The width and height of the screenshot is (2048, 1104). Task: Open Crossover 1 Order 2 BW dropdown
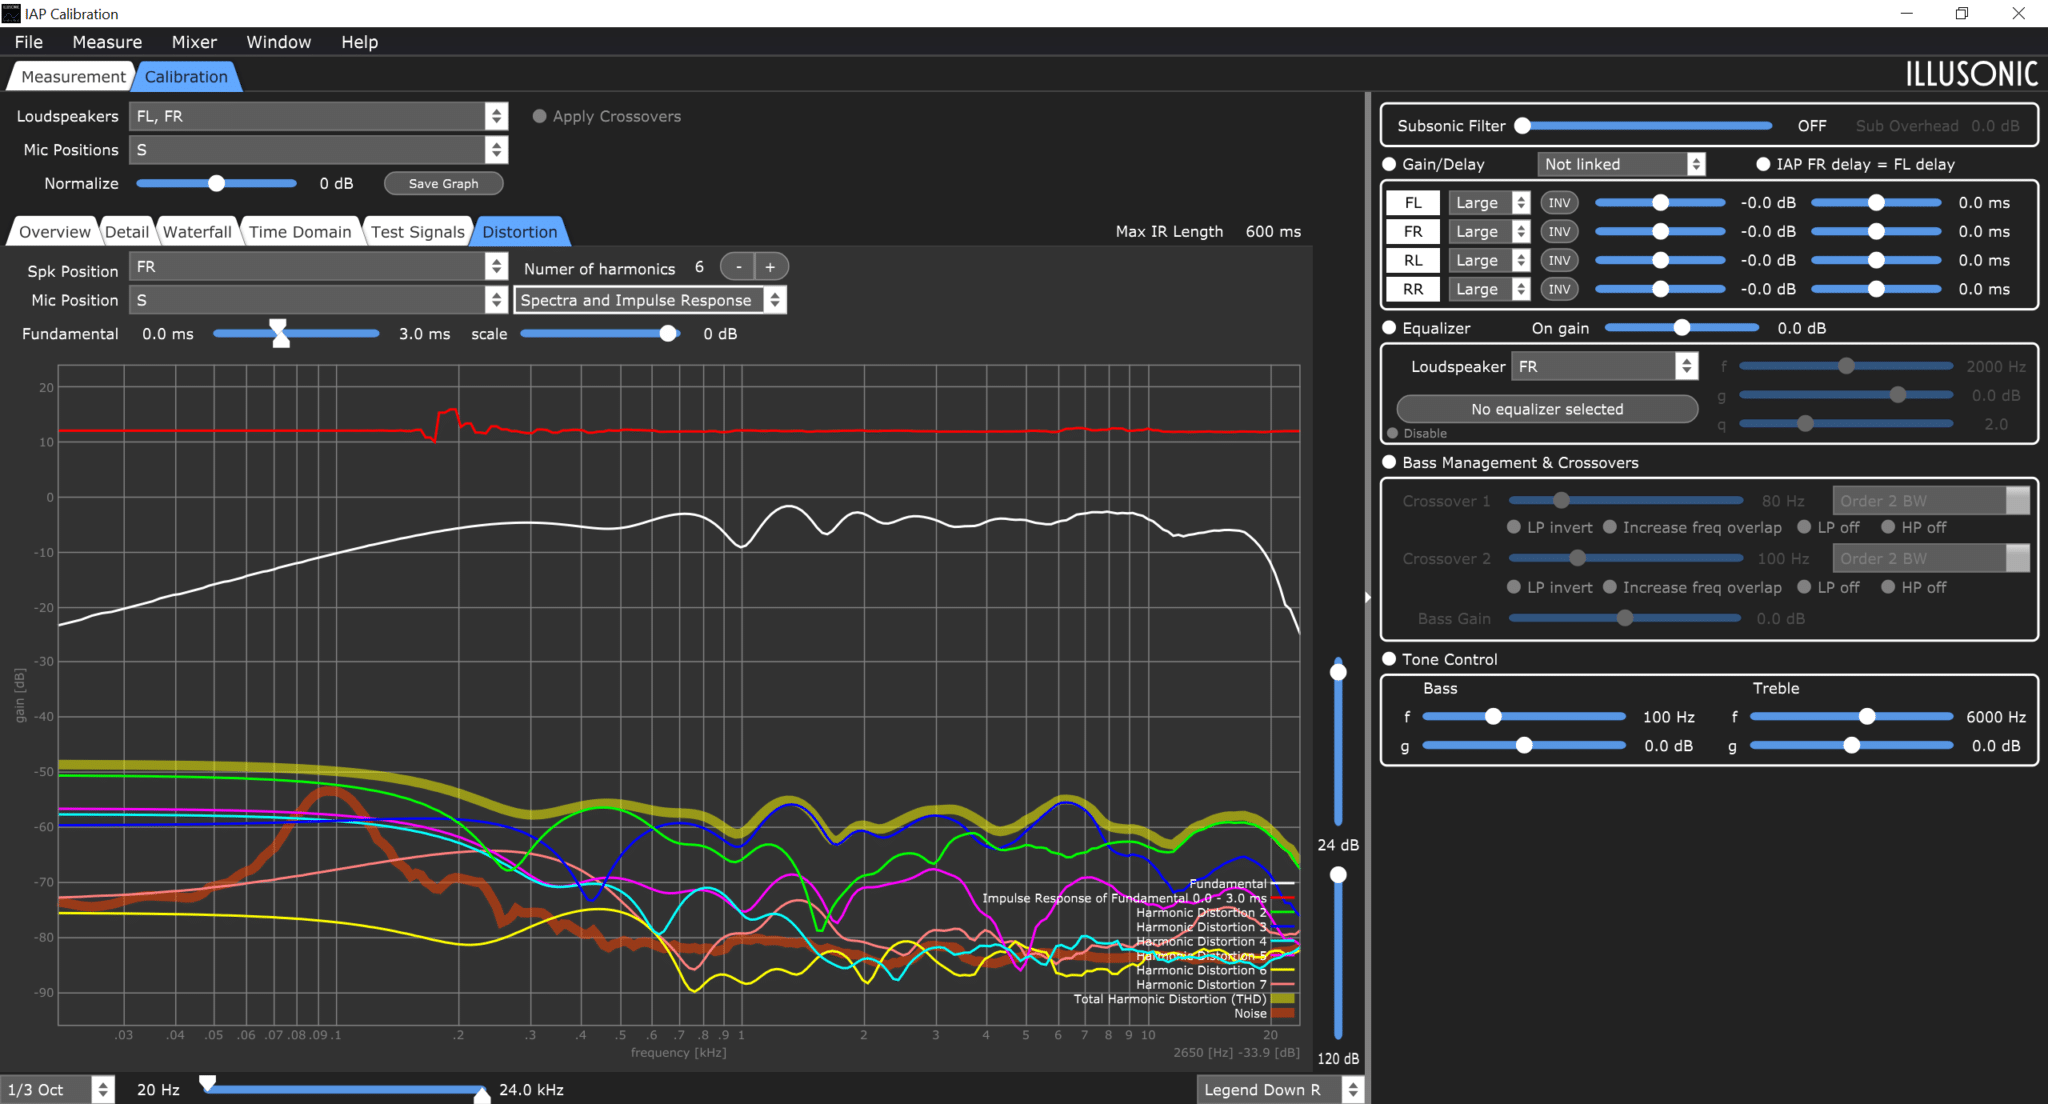(1931, 501)
